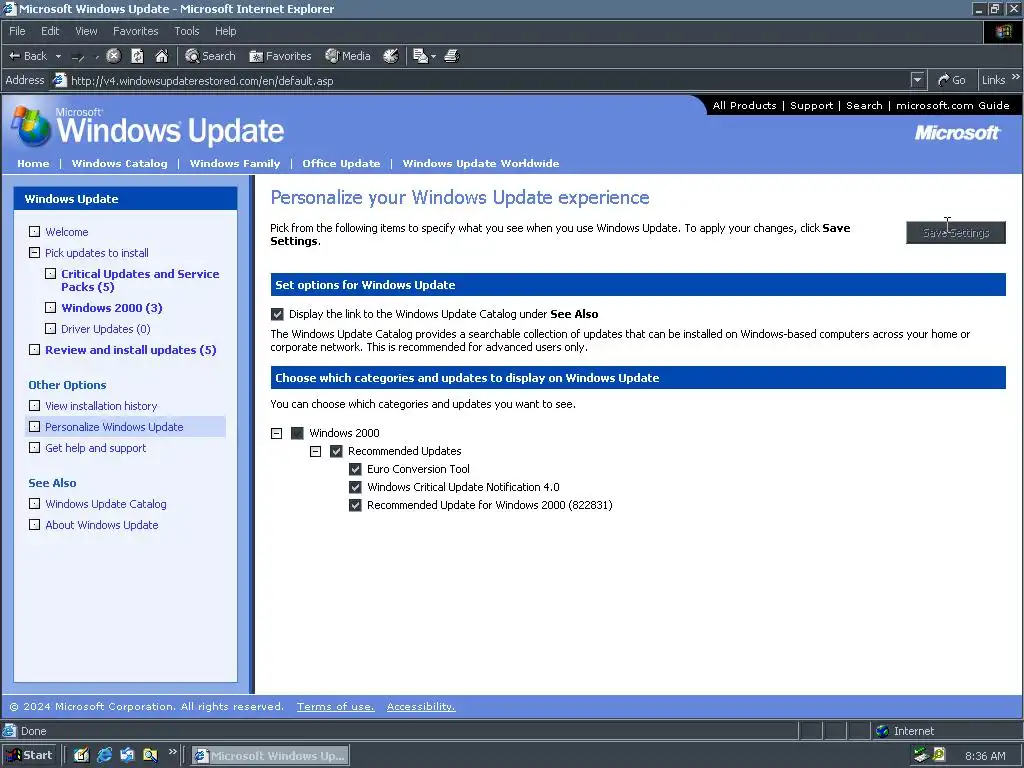1024x768 pixels.
Task: Open Windows Update Catalog sidebar link
Action: coord(106,504)
